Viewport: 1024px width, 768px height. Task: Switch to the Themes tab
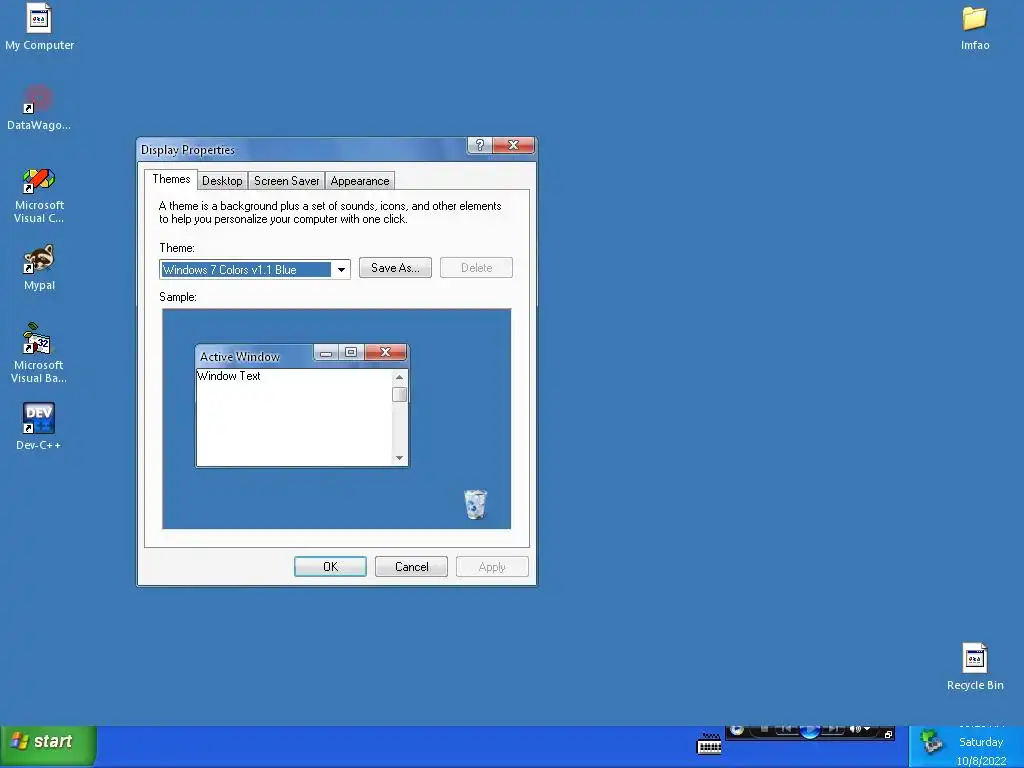[171, 180]
